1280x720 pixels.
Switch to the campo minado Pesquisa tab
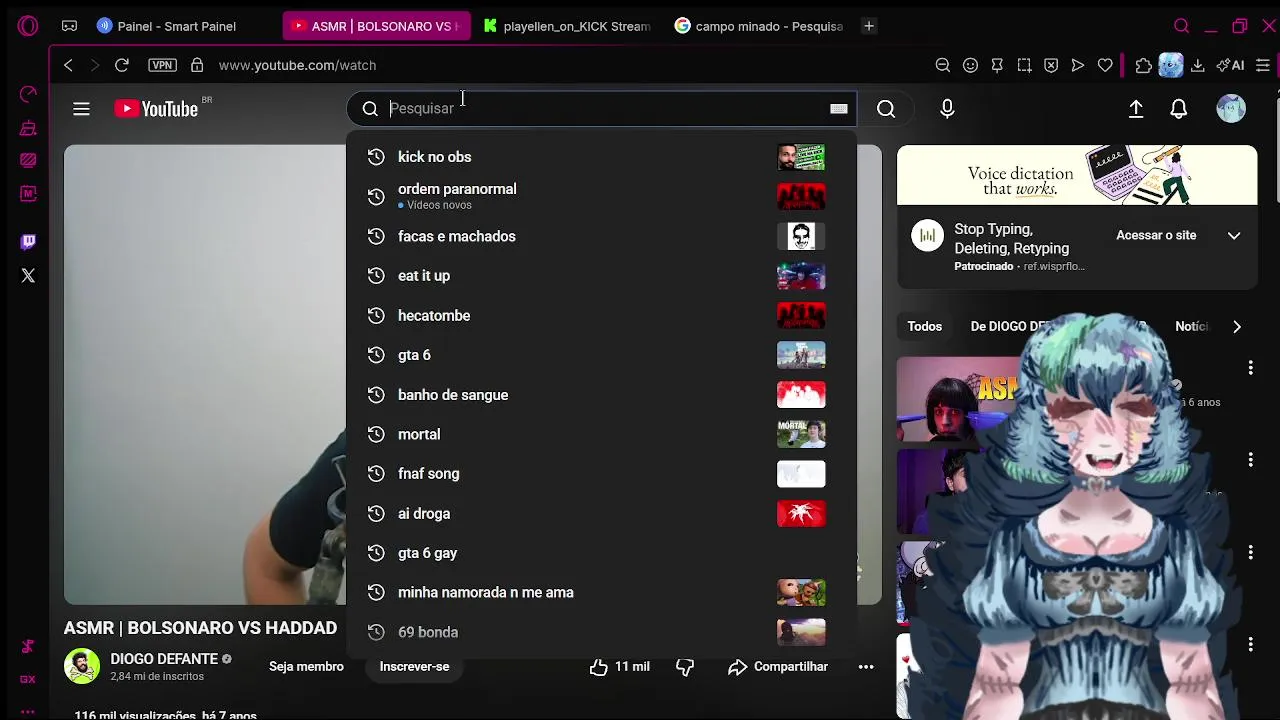click(758, 26)
